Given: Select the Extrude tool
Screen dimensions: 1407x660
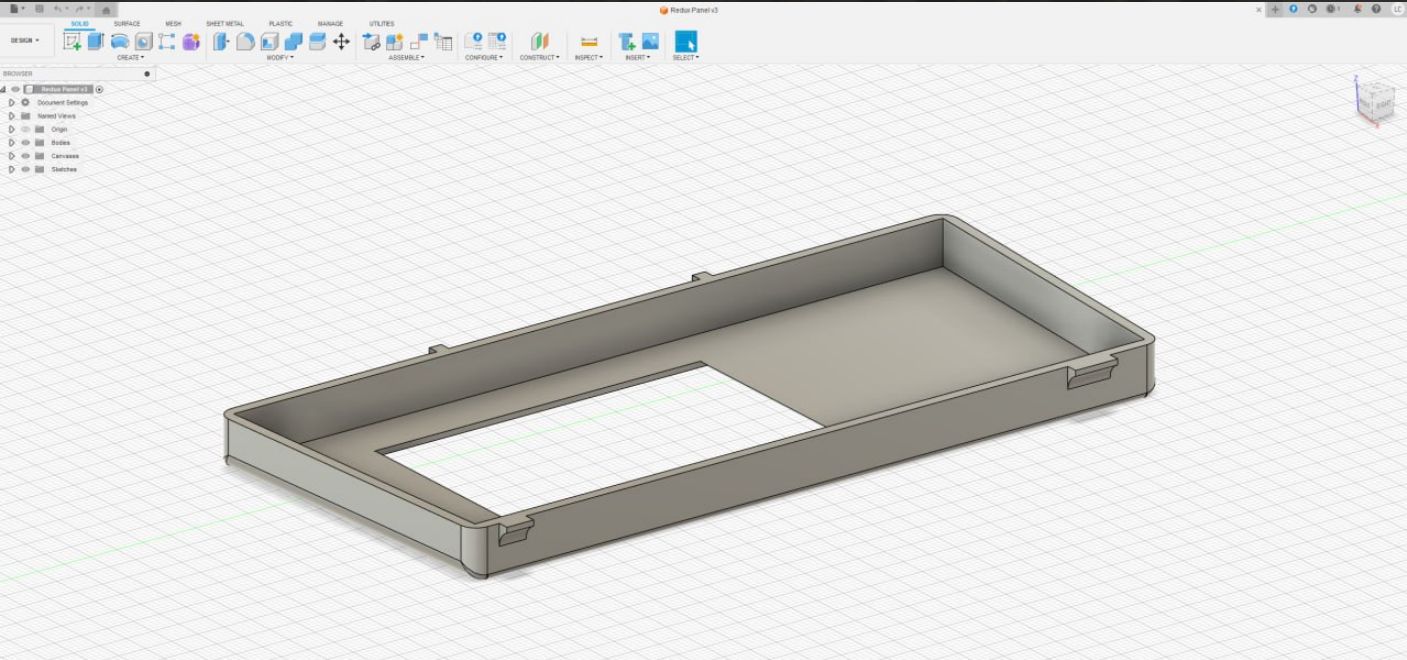Looking at the screenshot, I should (96, 41).
